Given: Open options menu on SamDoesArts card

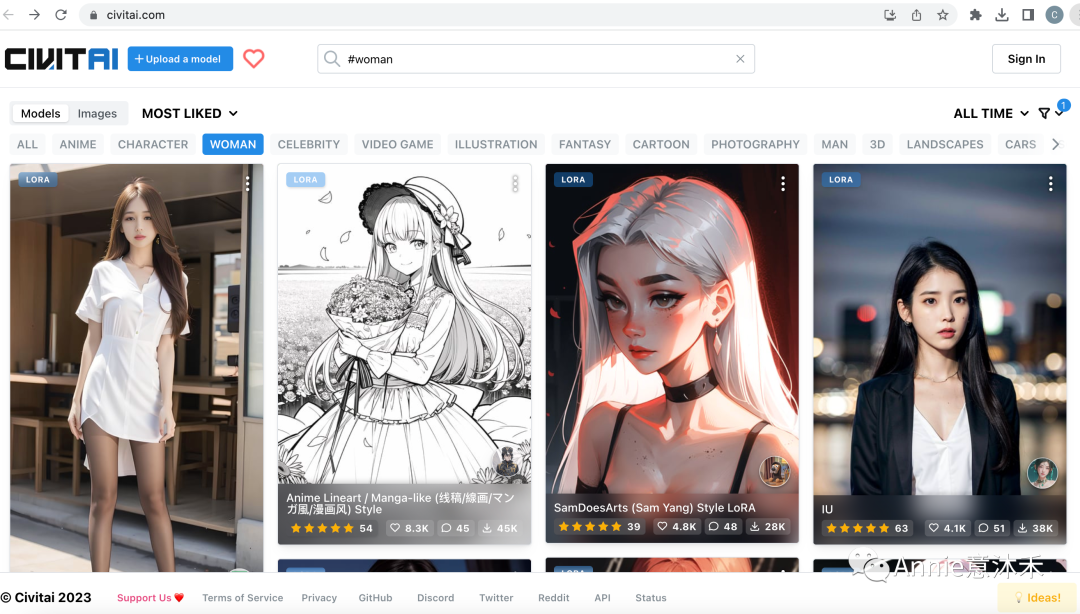Looking at the screenshot, I should [782, 183].
